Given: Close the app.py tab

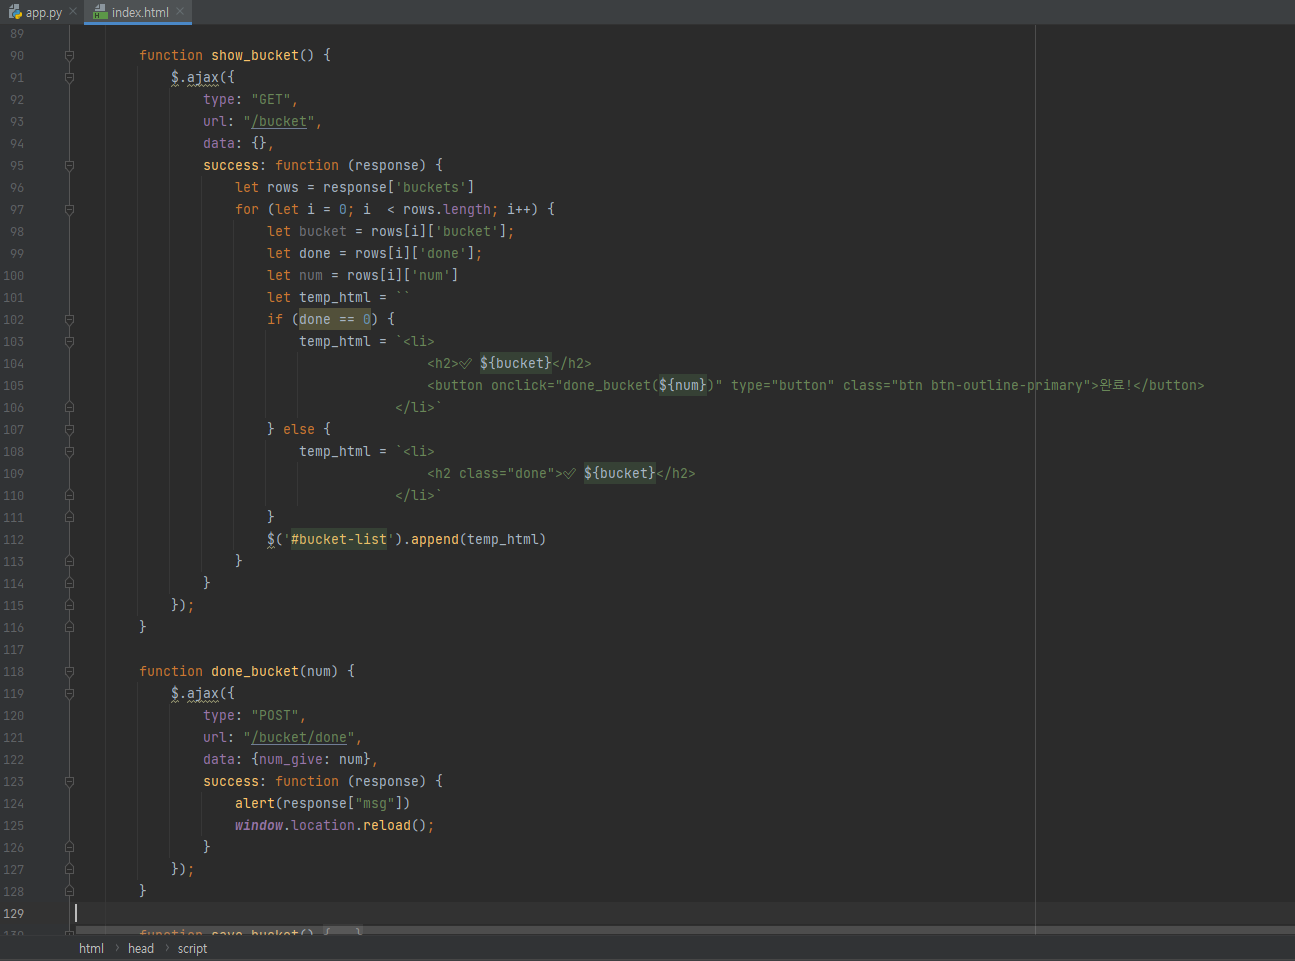Looking at the screenshot, I should (x=73, y=12).
